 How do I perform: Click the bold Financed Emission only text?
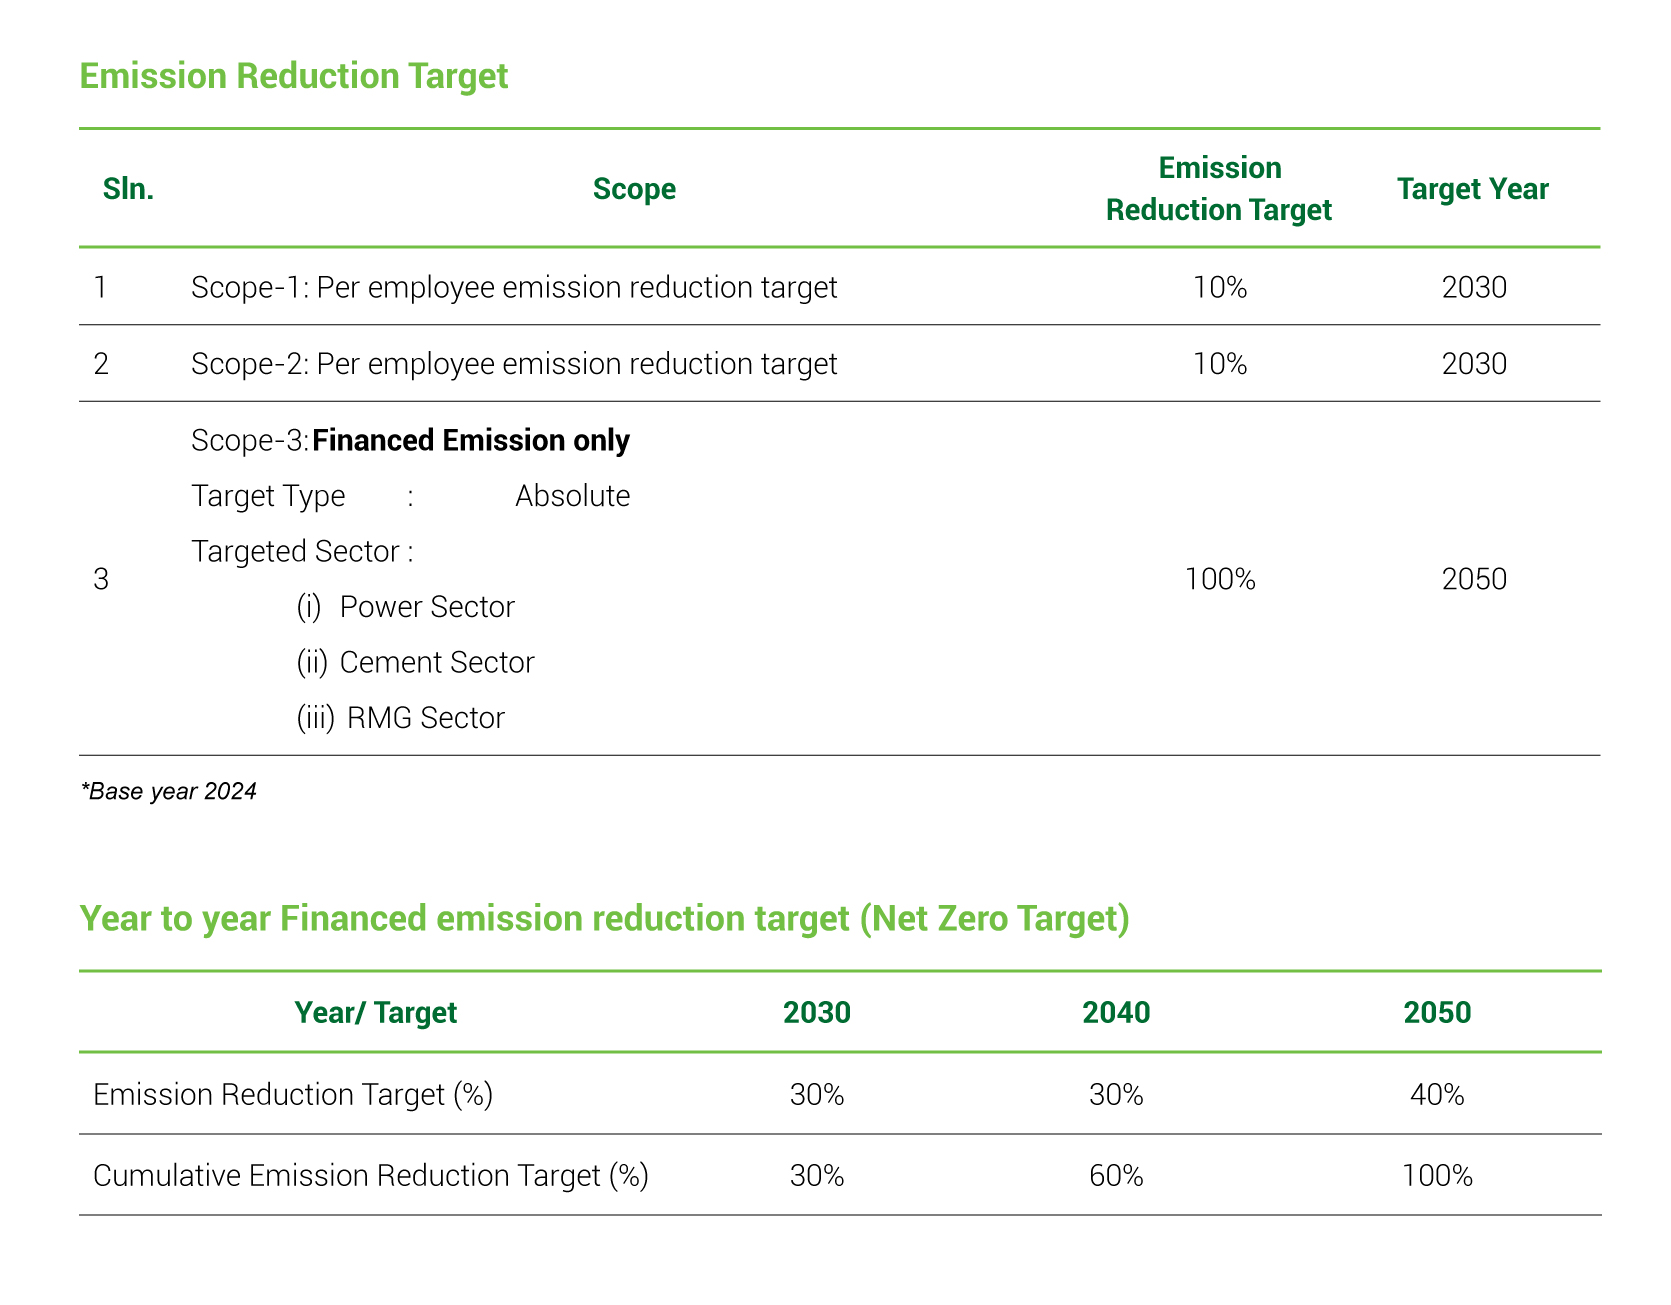(471, 441)
